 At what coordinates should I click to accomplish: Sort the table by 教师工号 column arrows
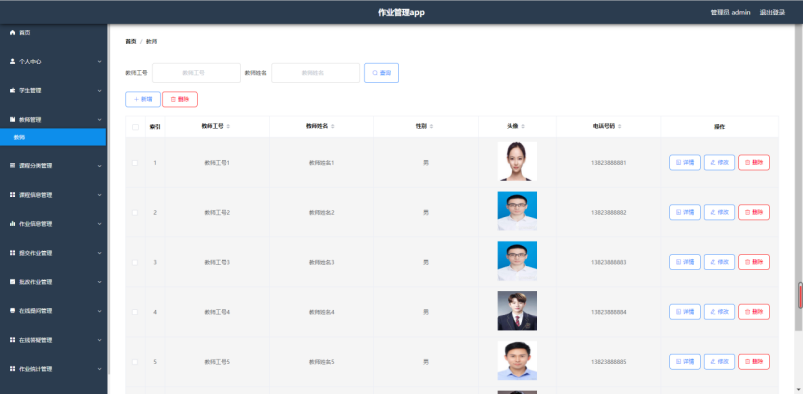(x=228, y=126)
